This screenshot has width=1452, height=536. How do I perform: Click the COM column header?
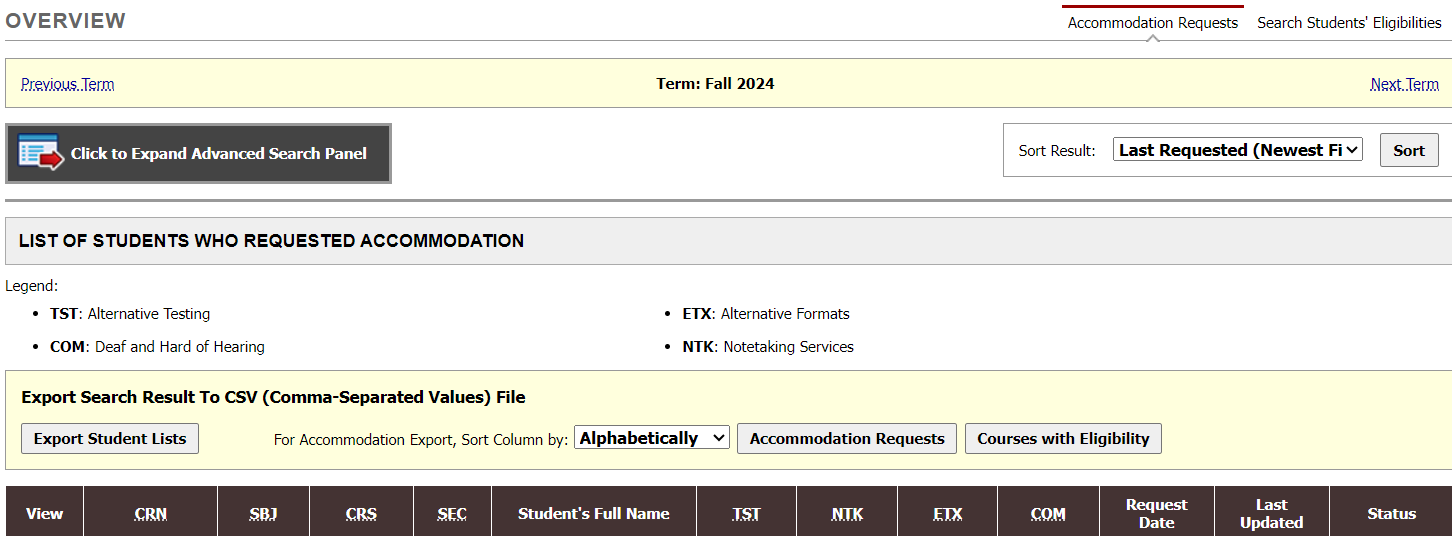point(1048,514)
